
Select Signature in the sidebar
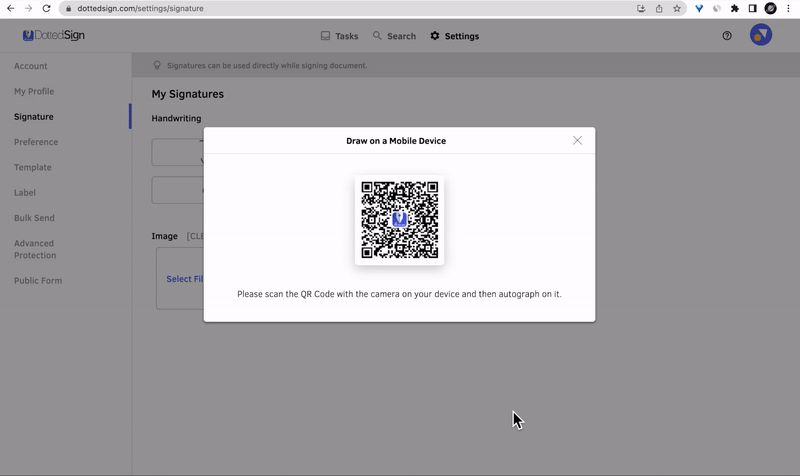point(34,117)
